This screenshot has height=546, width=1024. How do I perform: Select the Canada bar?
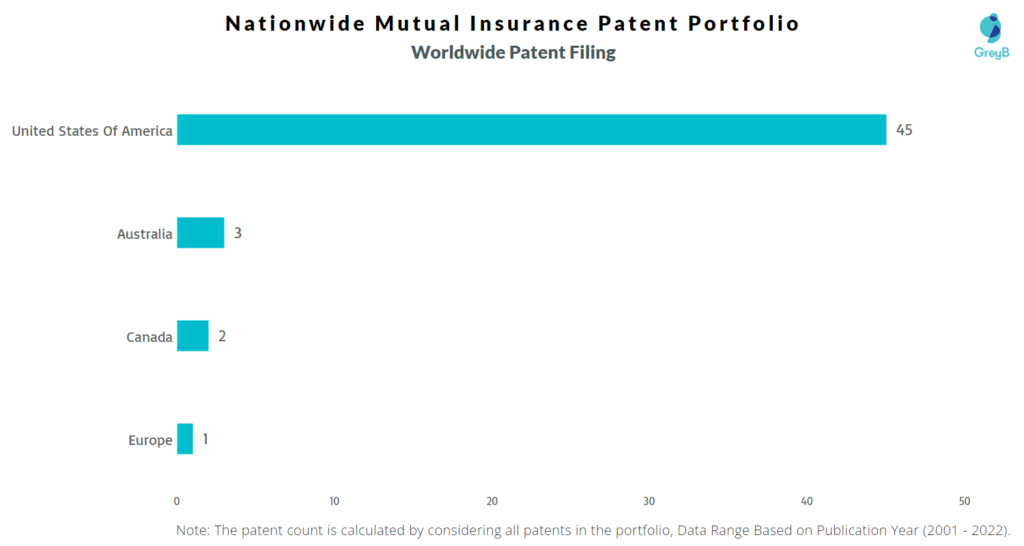click(193, 336)
